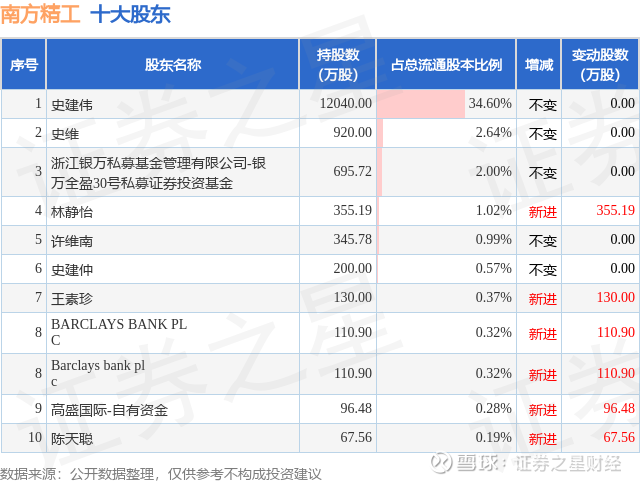Click the holdings value 12040.00

(346, 103)
